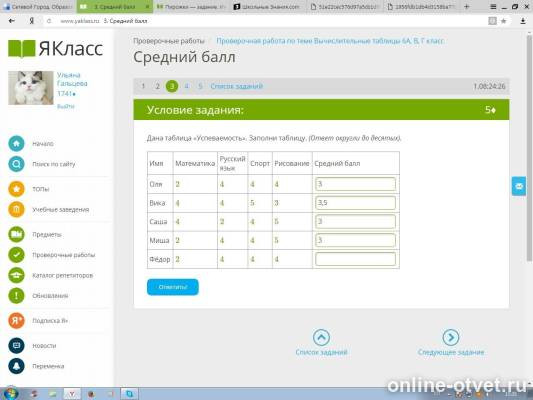Image resolution: width=533 pixels, height=400 pixels.
Task: Click the blue Ответить button
Action: click(x=173, y=287)
